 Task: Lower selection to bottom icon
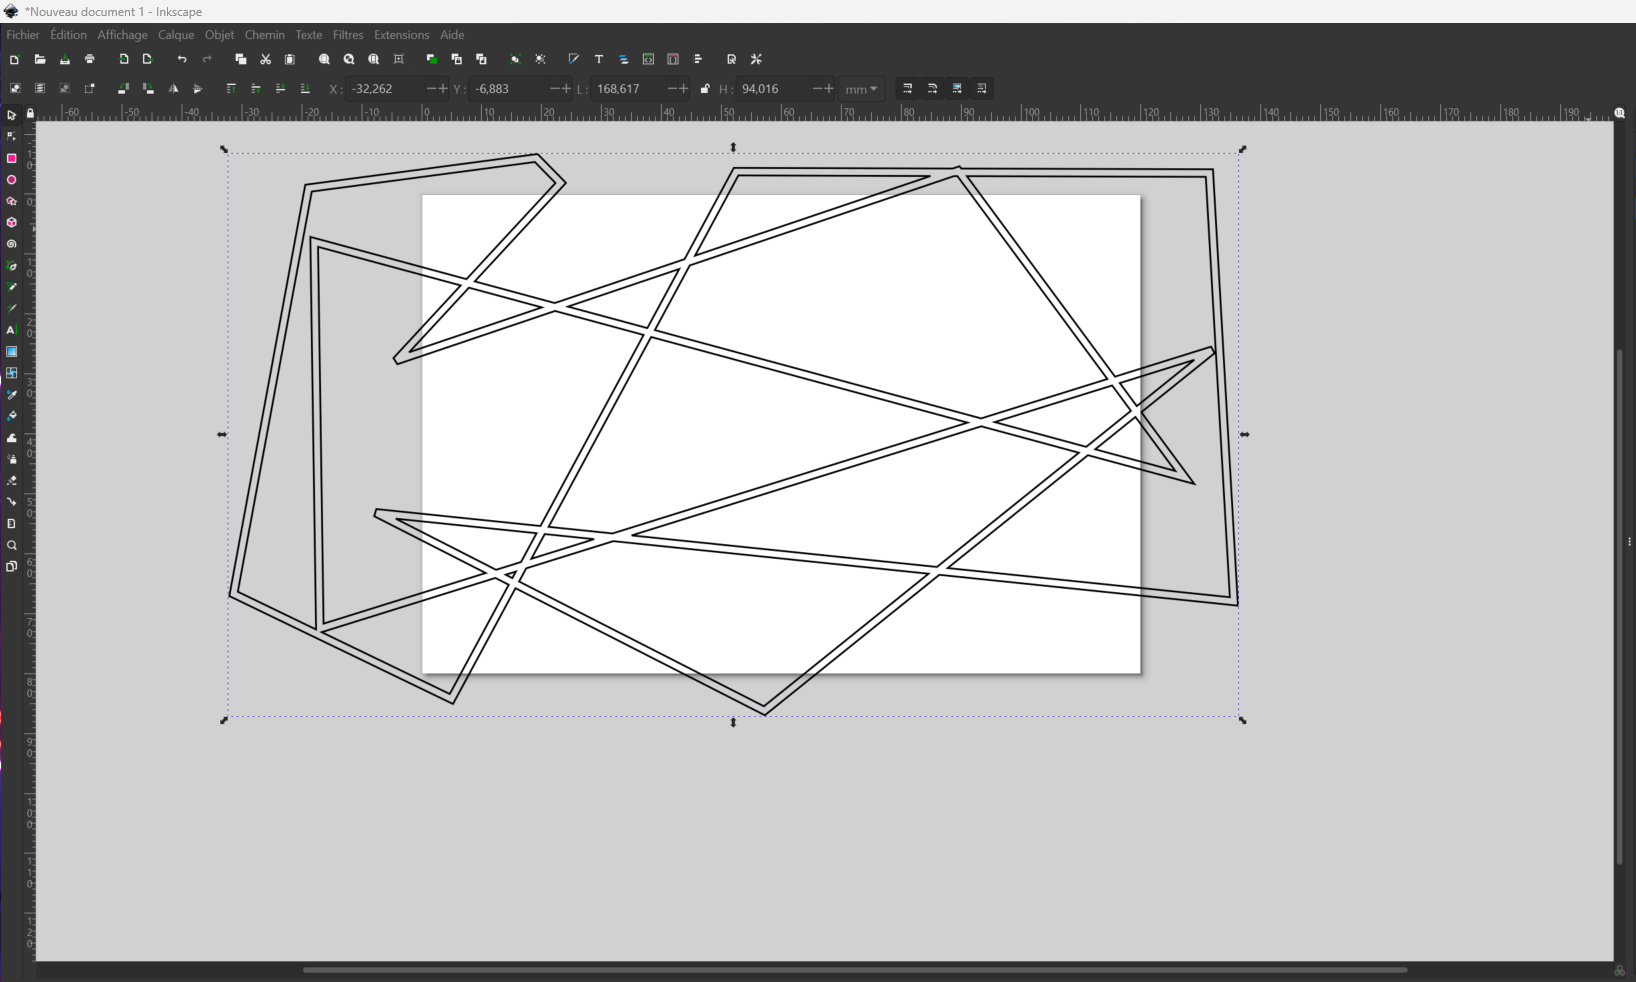point(306,89)
